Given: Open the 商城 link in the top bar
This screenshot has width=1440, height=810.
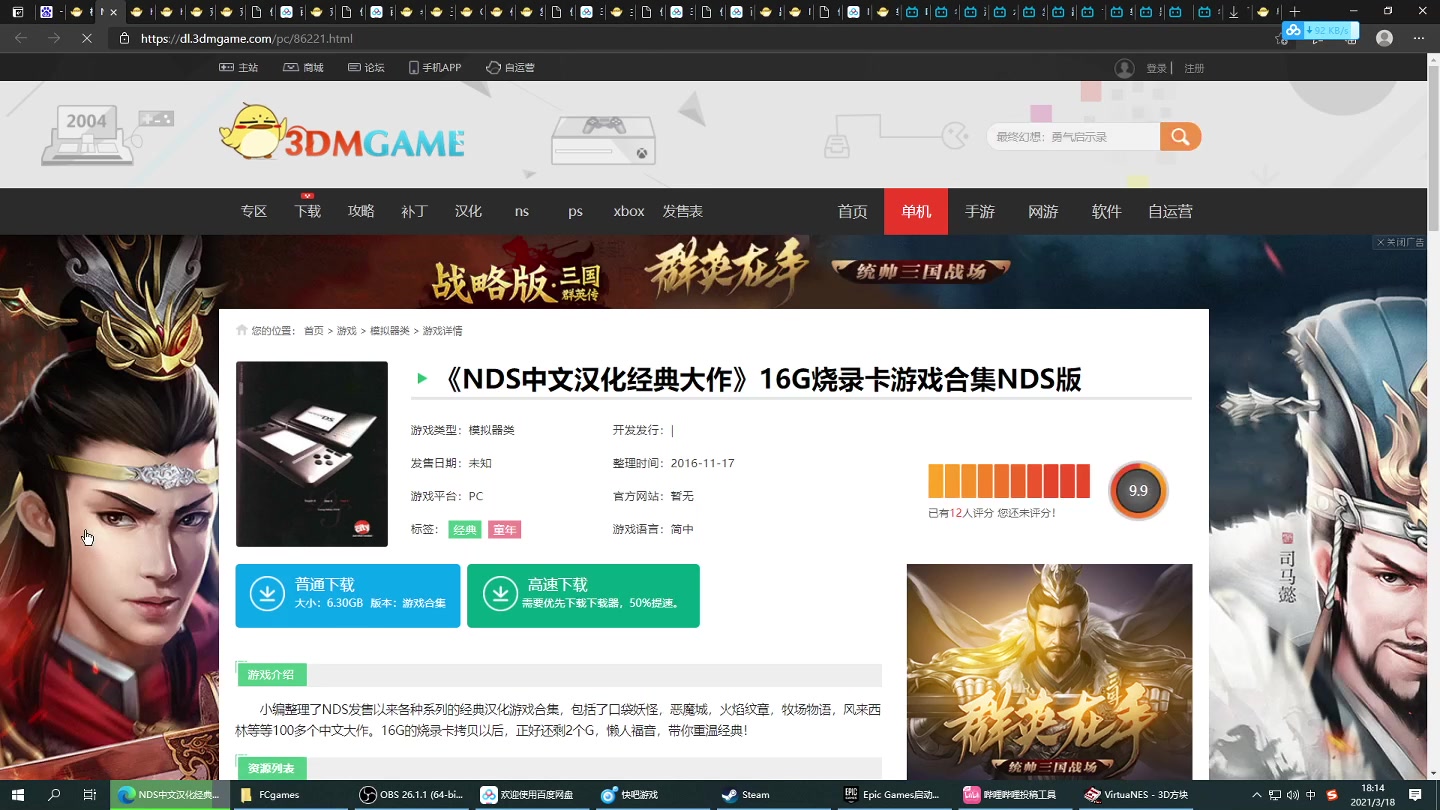Looking at the screenshot, I should (304, 67).
